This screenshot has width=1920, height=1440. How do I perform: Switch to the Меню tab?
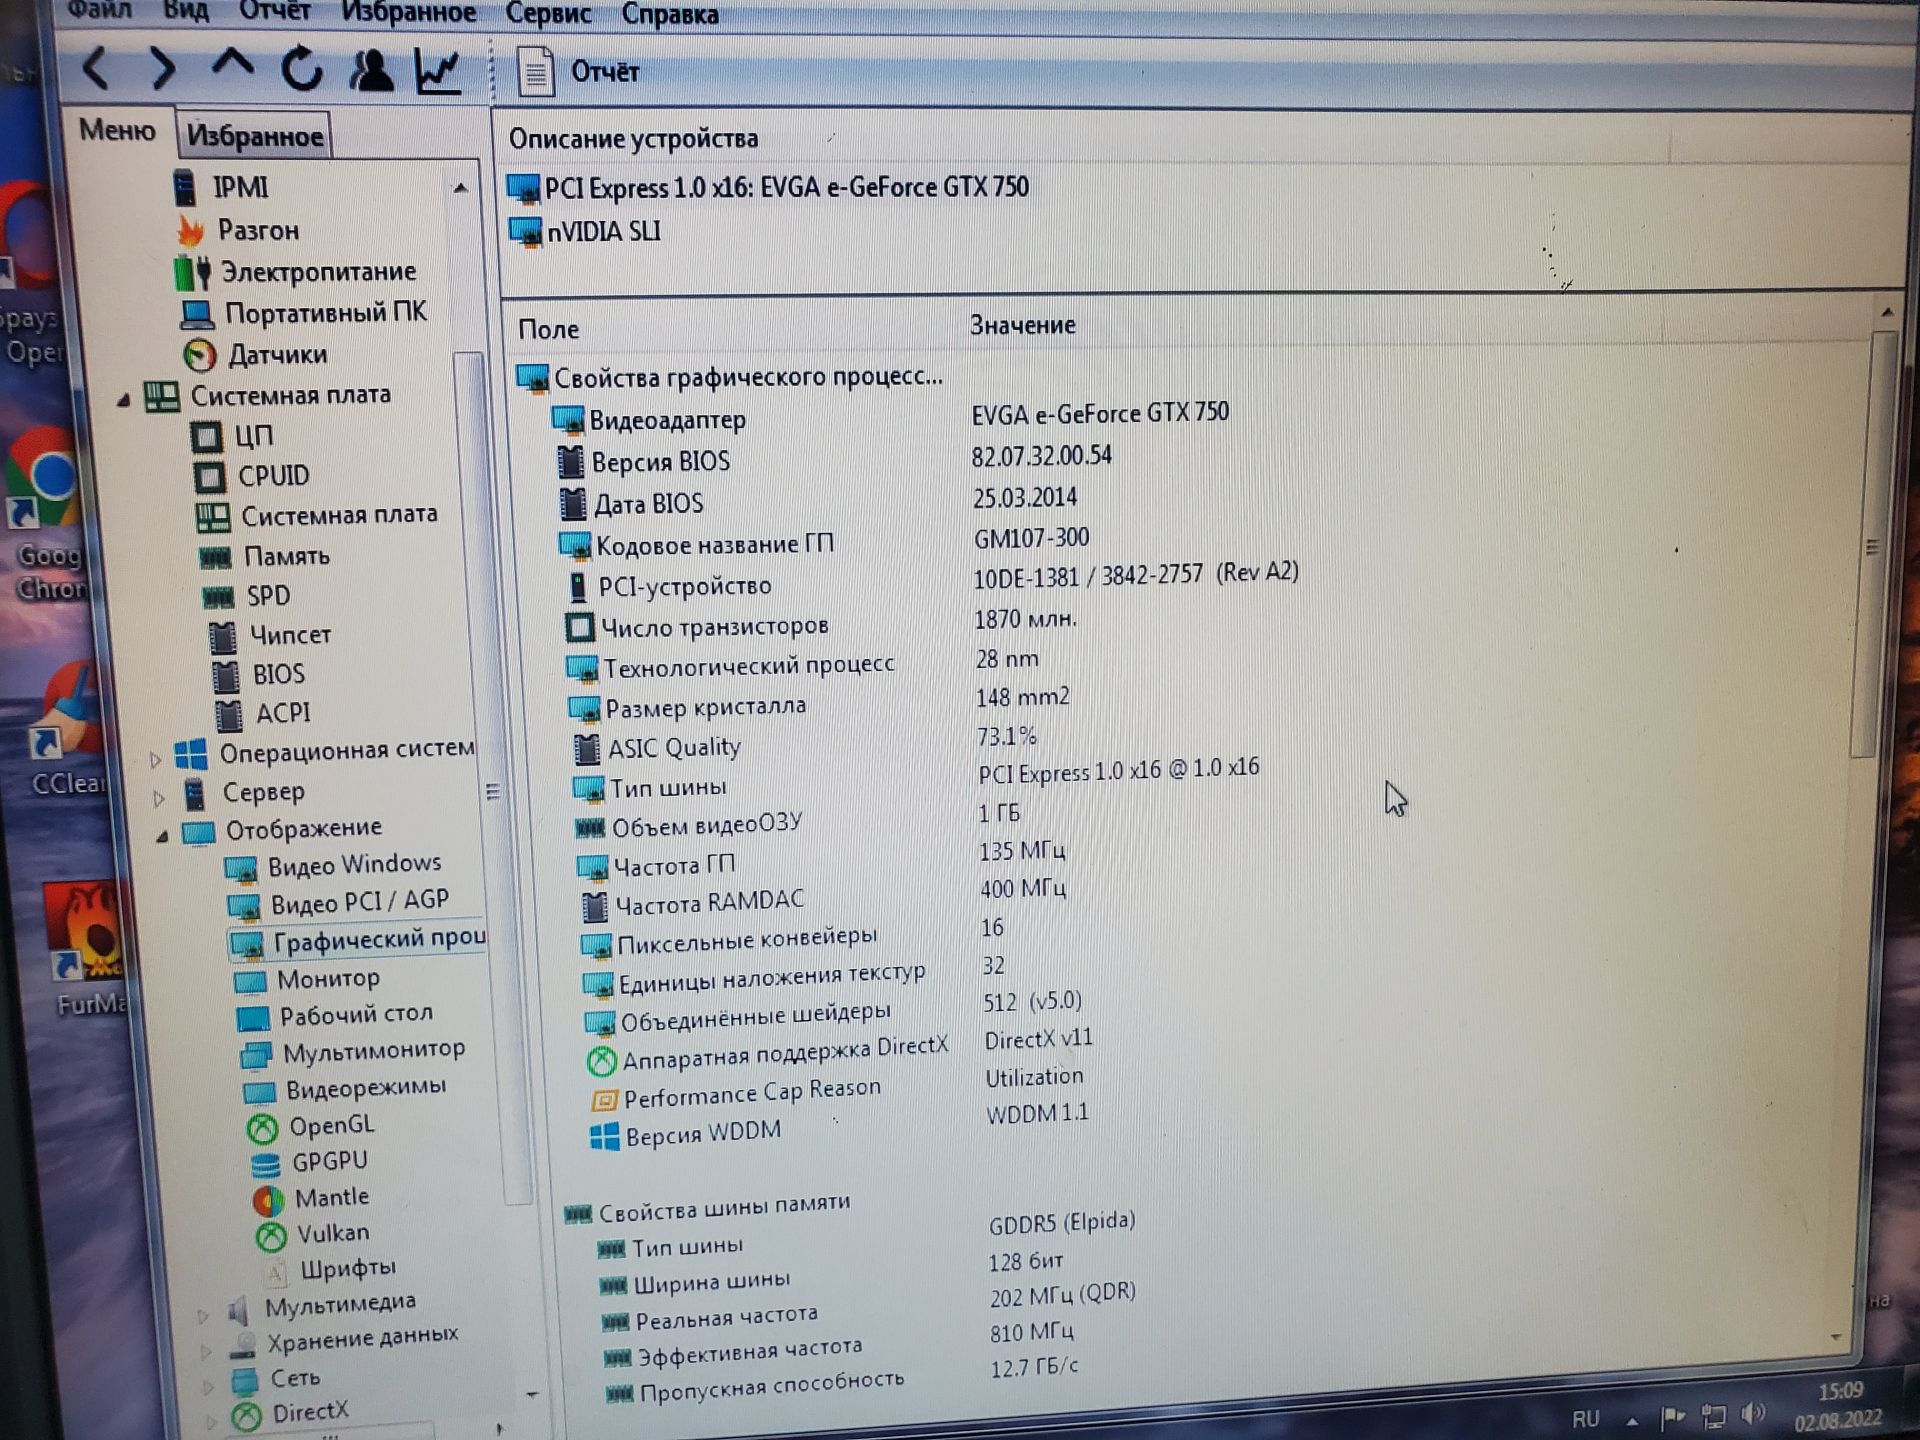click(118, 131)
